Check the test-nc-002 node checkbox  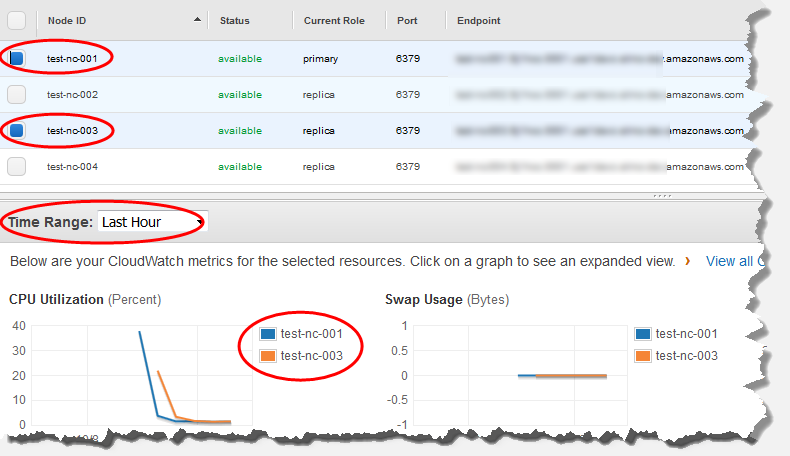point(17,95)
